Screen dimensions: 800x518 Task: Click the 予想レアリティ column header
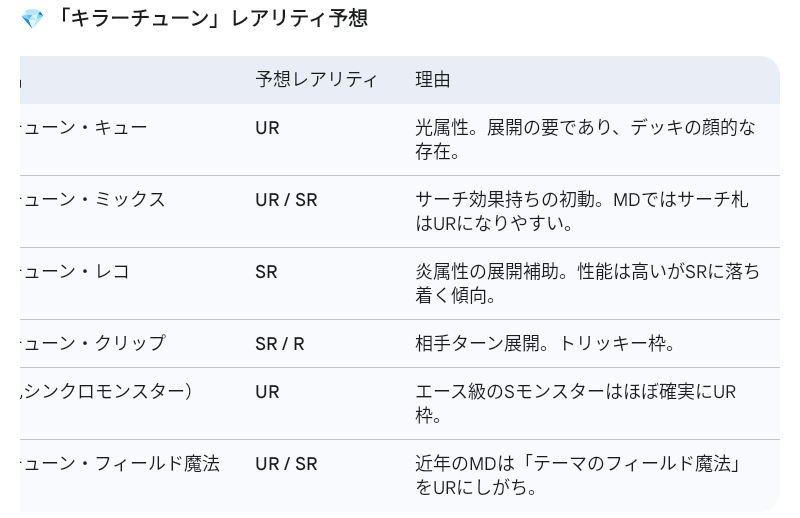pyautogui.click(x=316, y=80)
